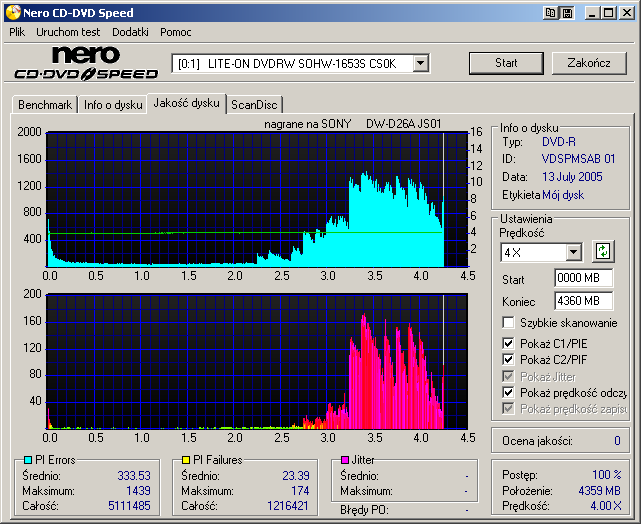641x524 pixels.
Task: Click the date 13 July 2005
Action: tap(572, 177)
